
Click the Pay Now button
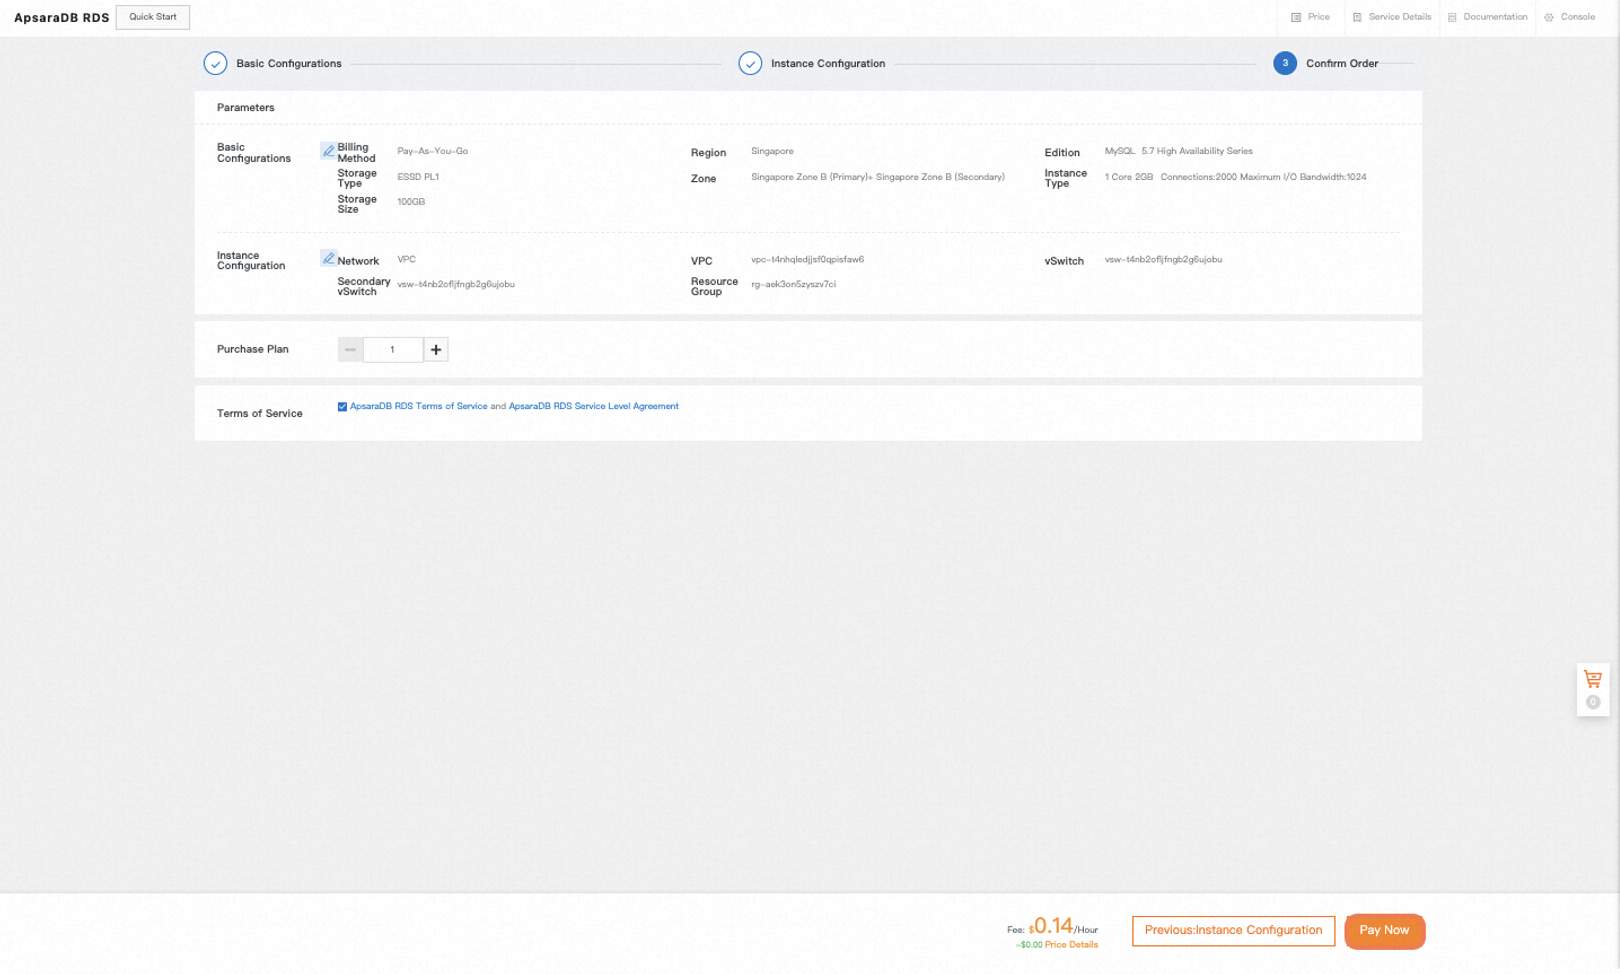[1384, 931]
